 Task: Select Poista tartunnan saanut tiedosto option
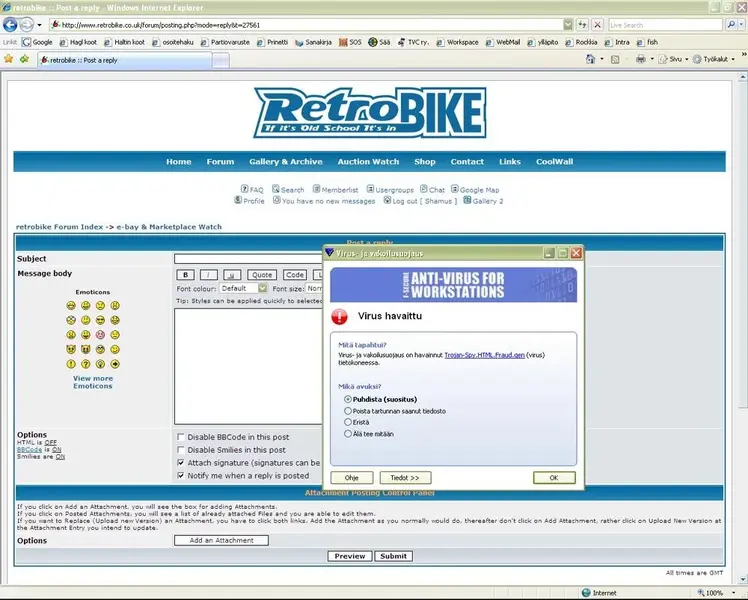coord(348,411)
